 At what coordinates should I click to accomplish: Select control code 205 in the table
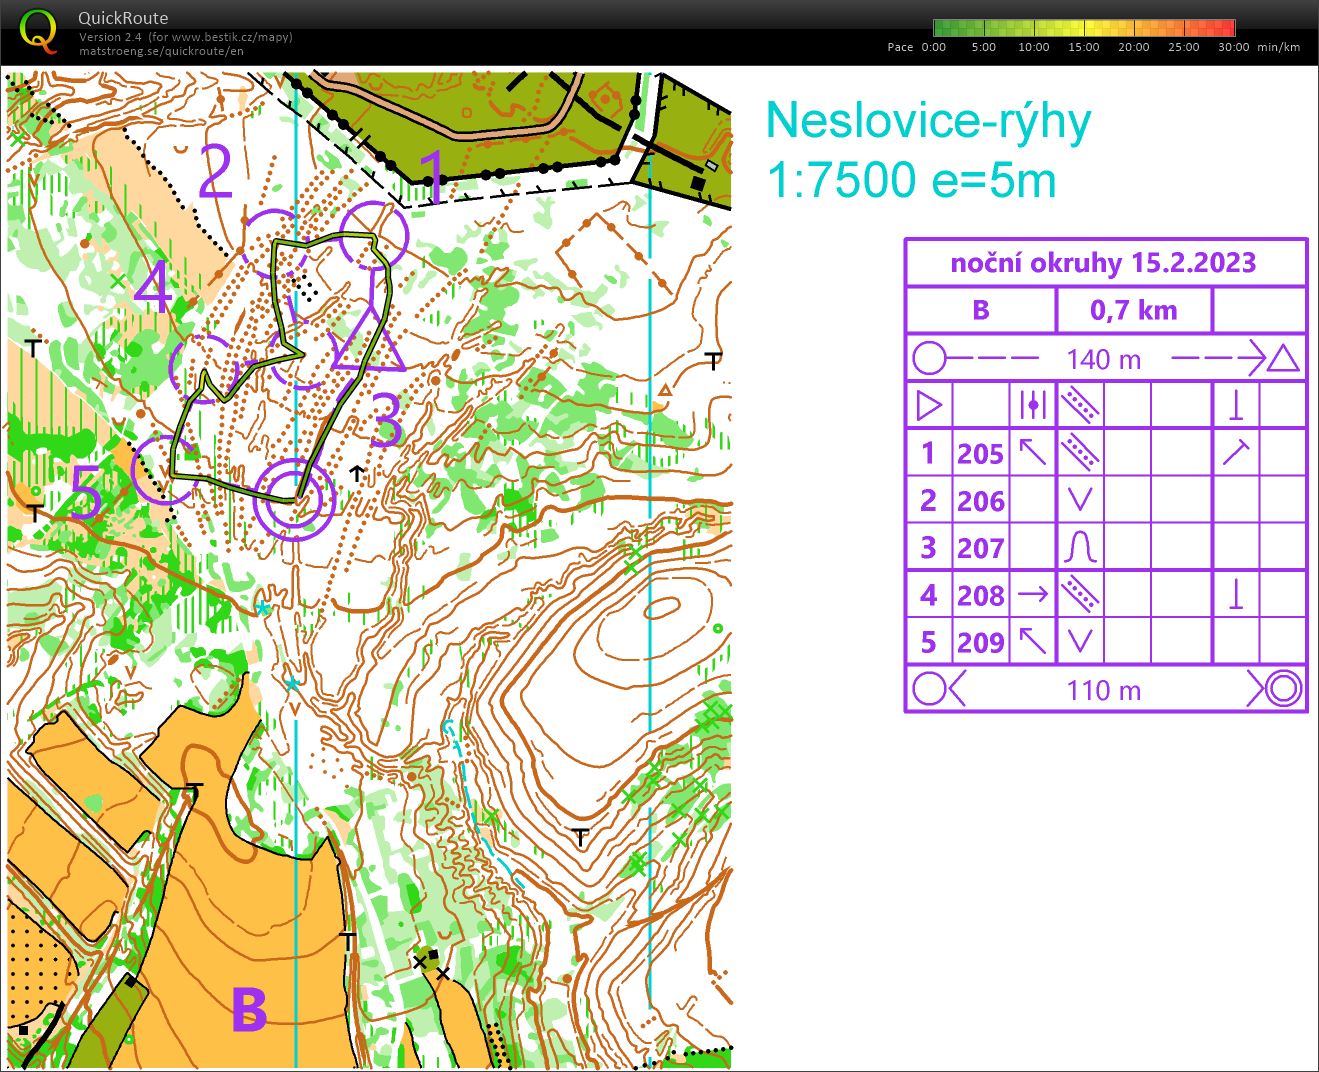[x=980, y=454]
